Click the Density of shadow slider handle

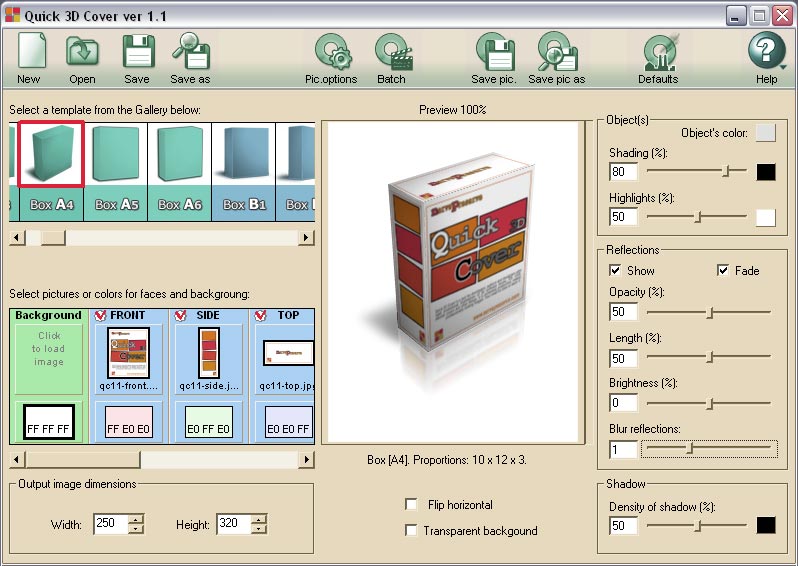[698, 525]
